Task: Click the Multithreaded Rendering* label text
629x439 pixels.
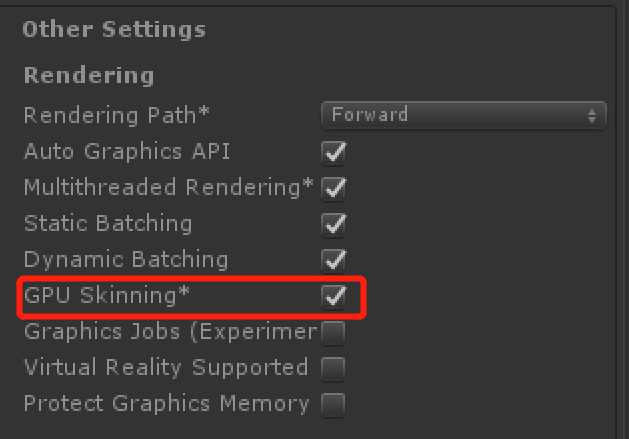Action: click(168, 187)
